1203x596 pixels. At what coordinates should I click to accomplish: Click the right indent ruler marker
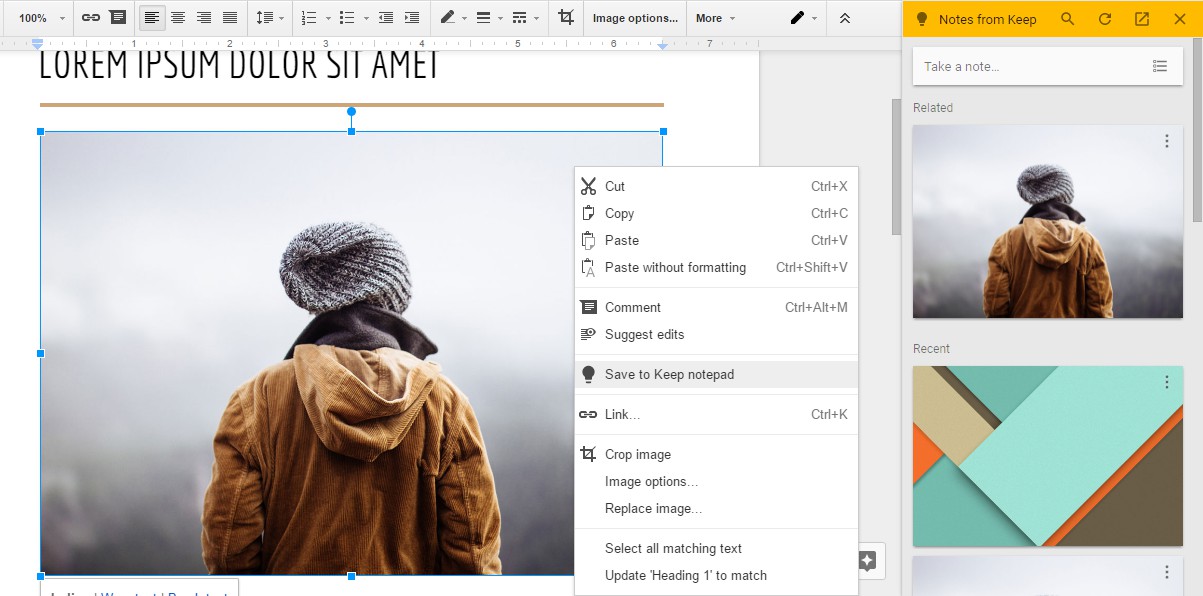(663, 45)
